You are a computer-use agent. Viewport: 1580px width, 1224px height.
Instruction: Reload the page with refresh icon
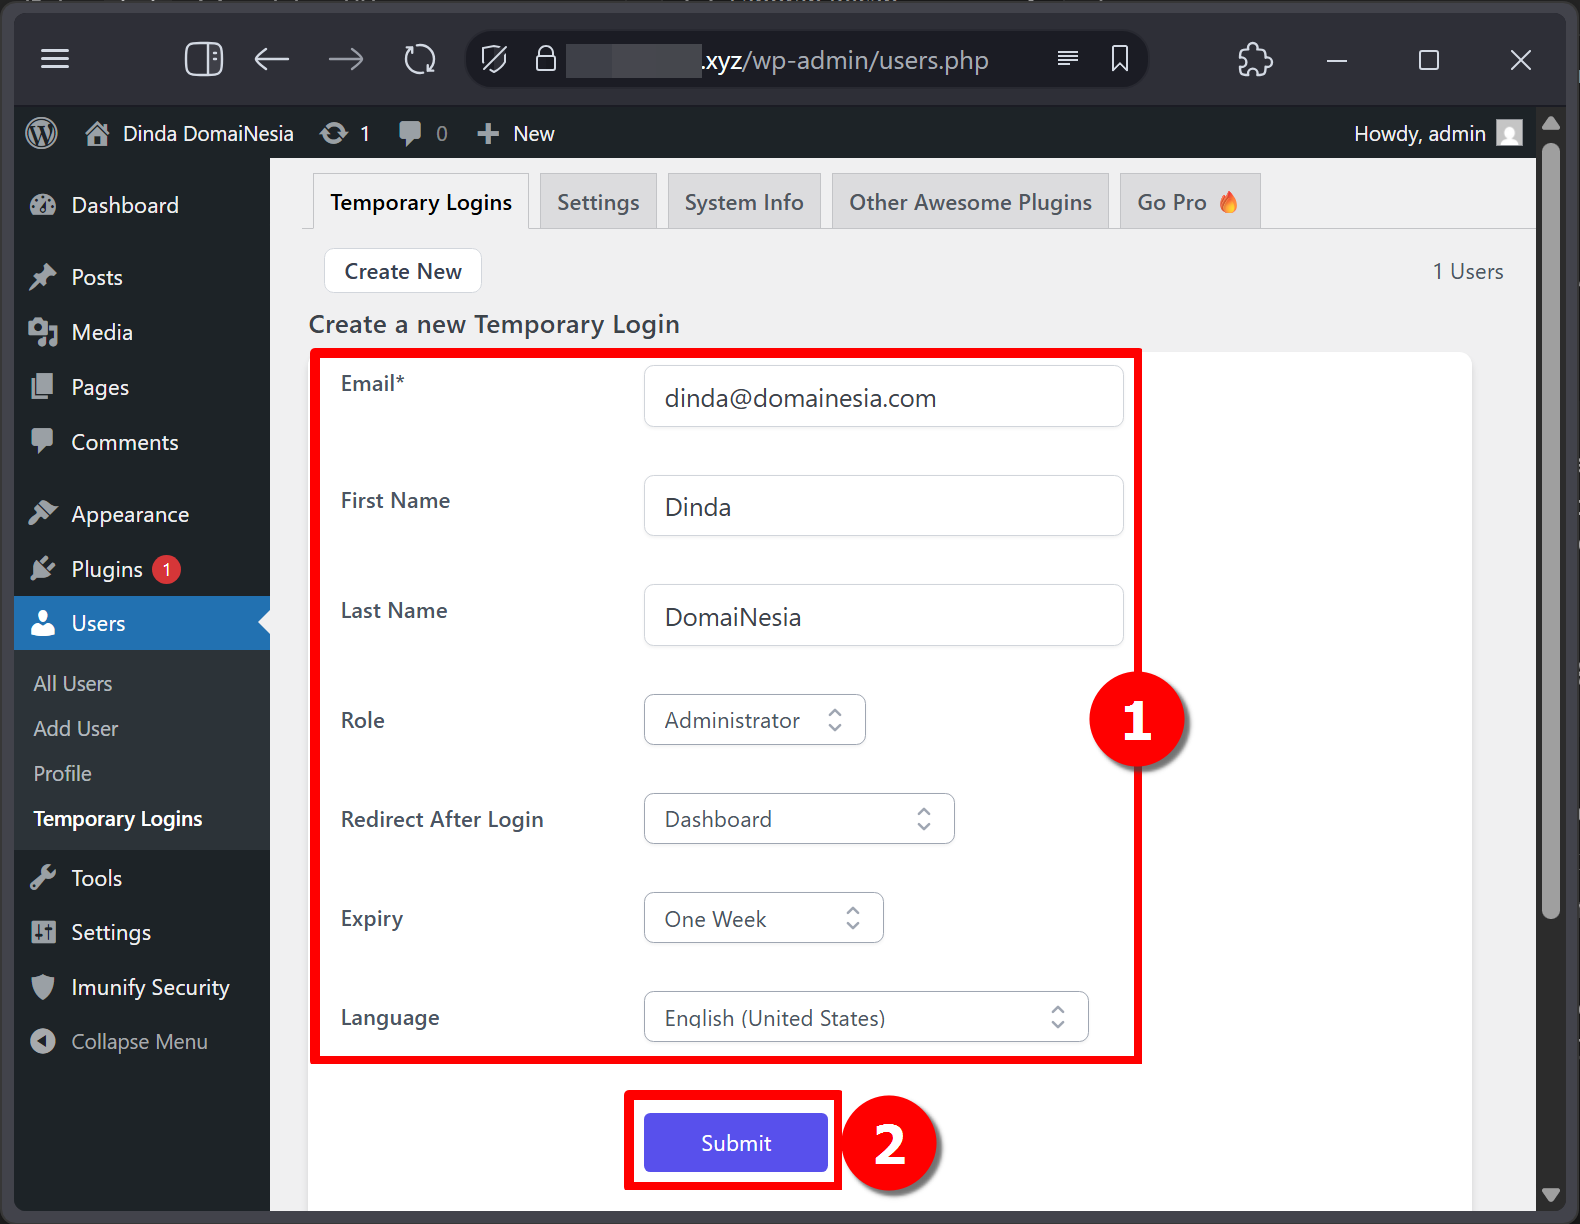[x=420, y=59]
